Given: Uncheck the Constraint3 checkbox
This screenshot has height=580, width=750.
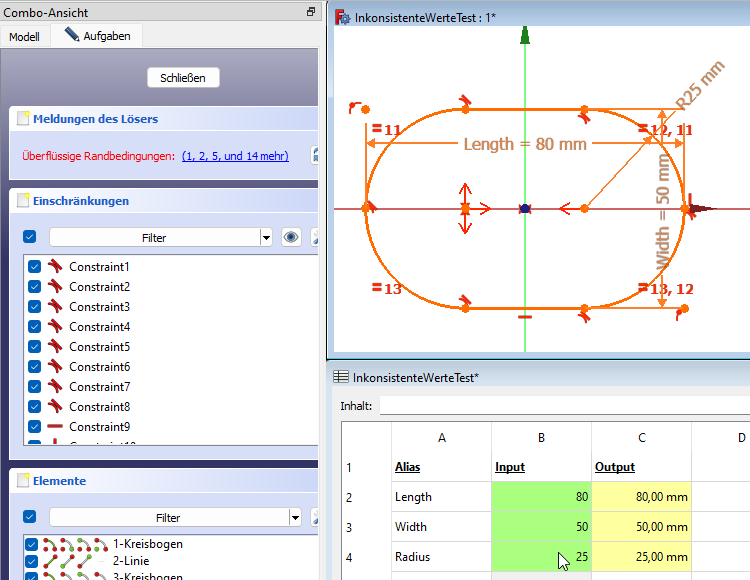Looking at the screenshot, I should point(35,307).
